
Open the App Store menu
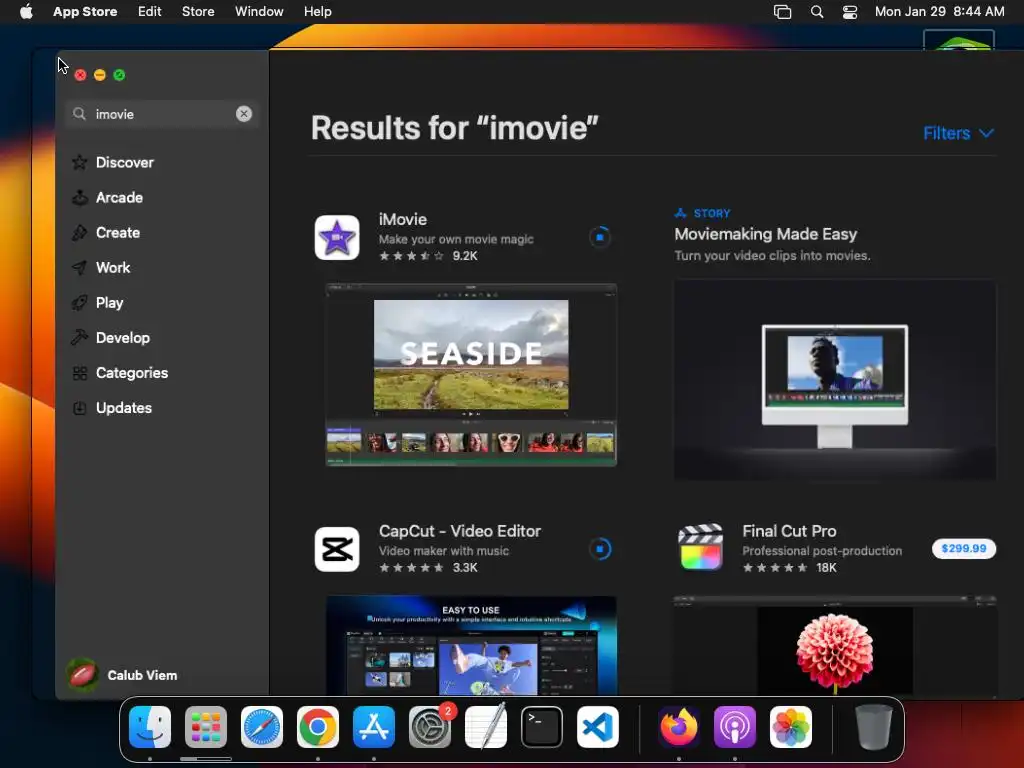85,12
